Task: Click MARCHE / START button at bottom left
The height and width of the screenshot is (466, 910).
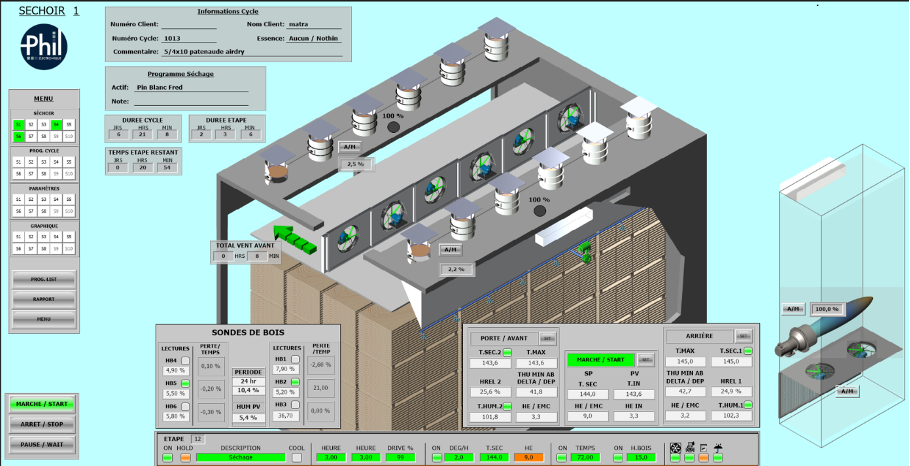Action: pyautogui.click(x=42, y=404)
